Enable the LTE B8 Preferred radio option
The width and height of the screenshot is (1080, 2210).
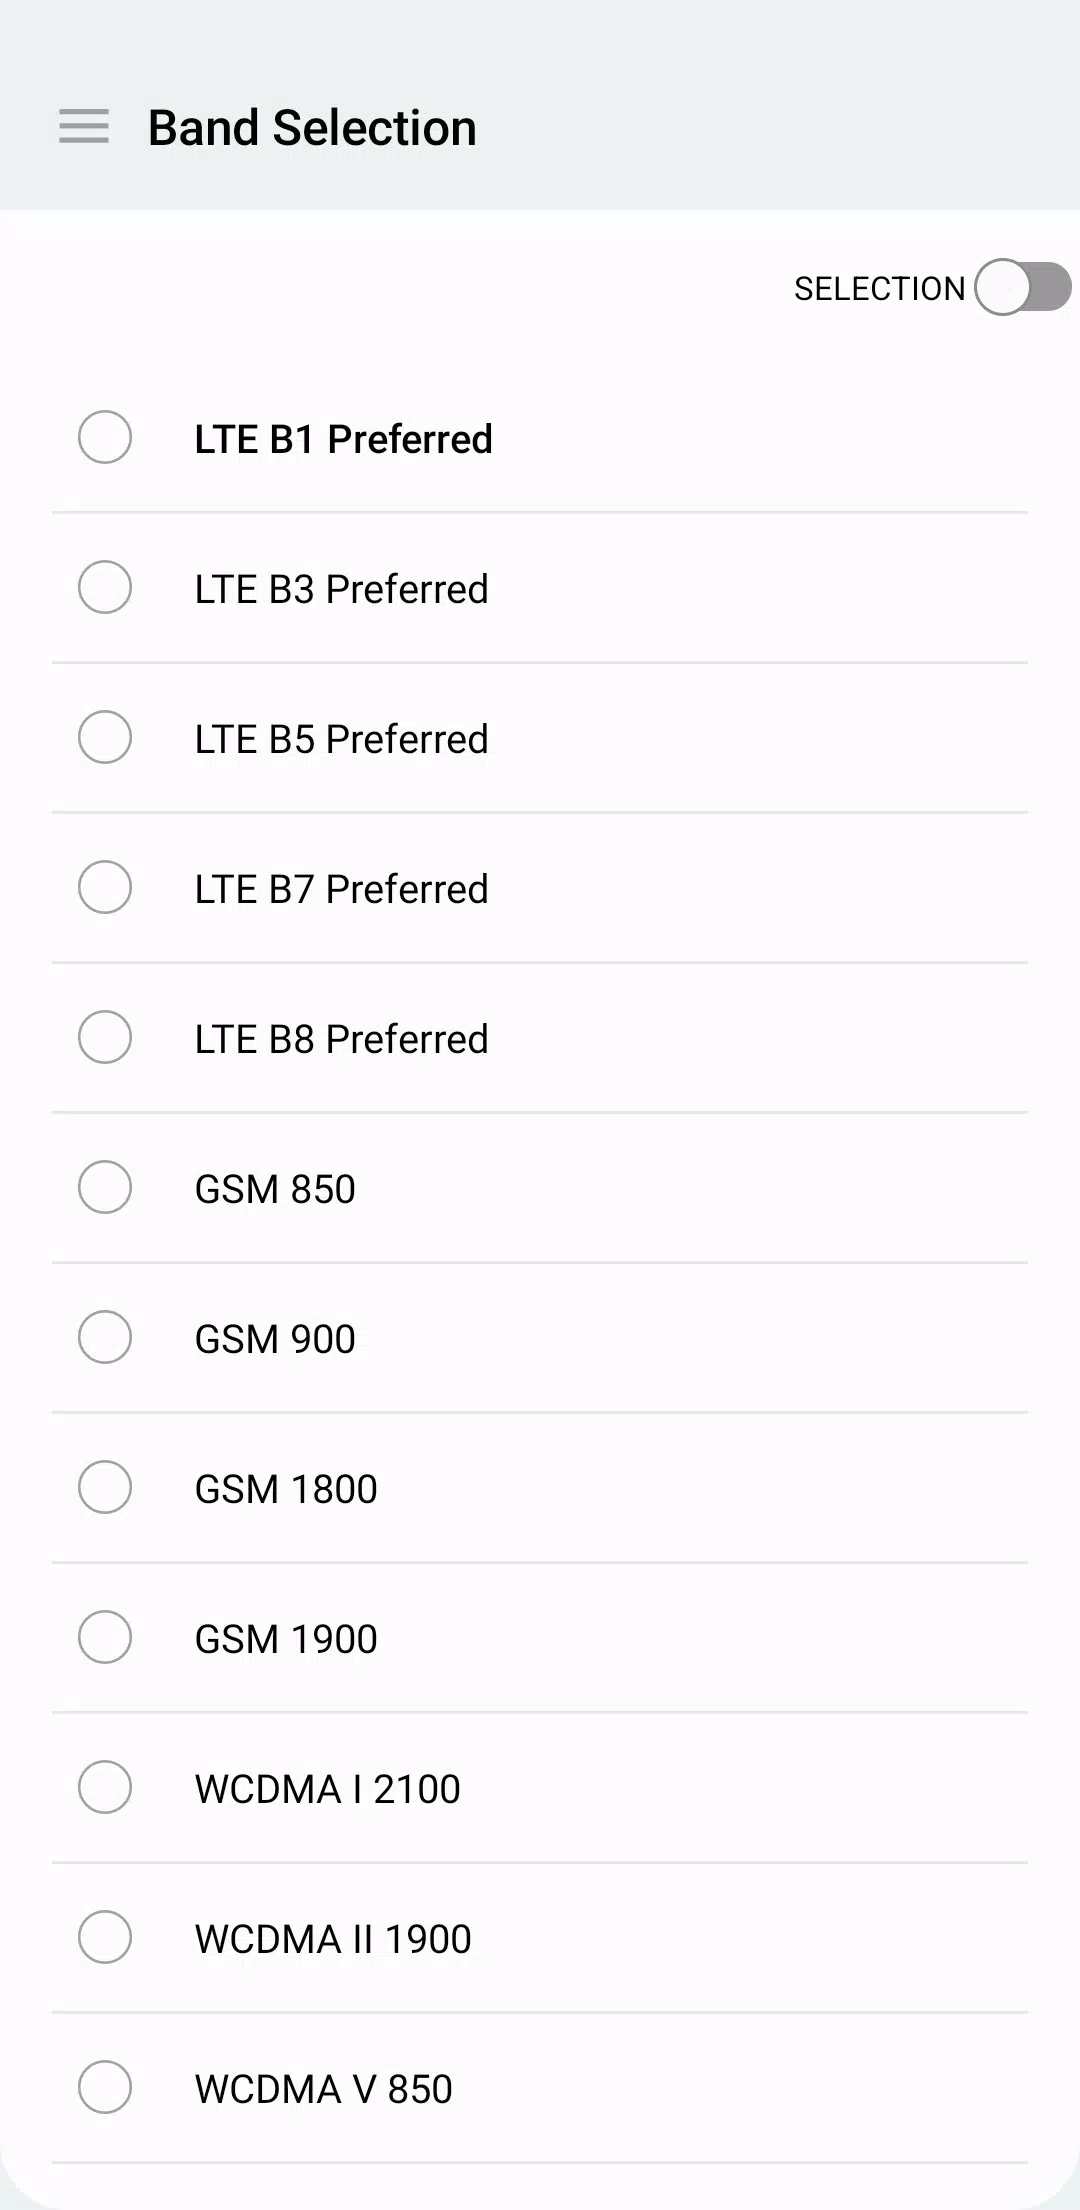pyautogui.click(x=105, y=1037)
